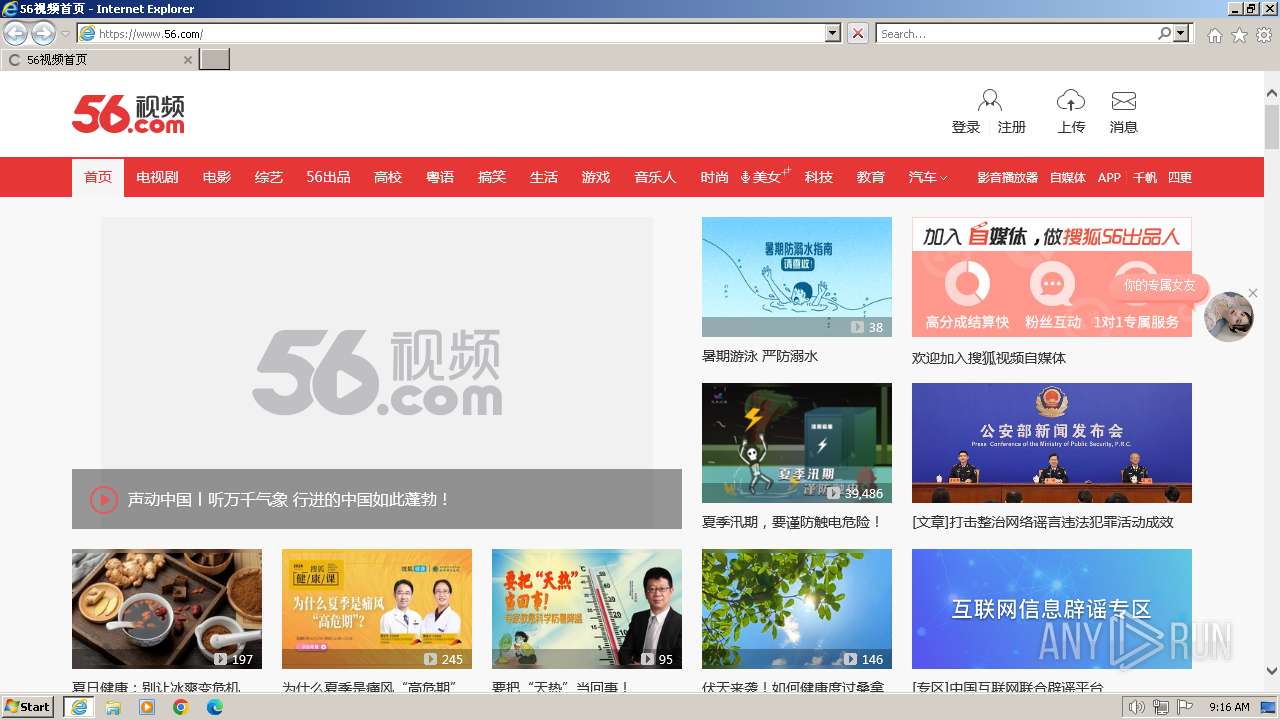Open a new blank tab
The width and height of the screenshot is (1280, 720).
(215, 59)
